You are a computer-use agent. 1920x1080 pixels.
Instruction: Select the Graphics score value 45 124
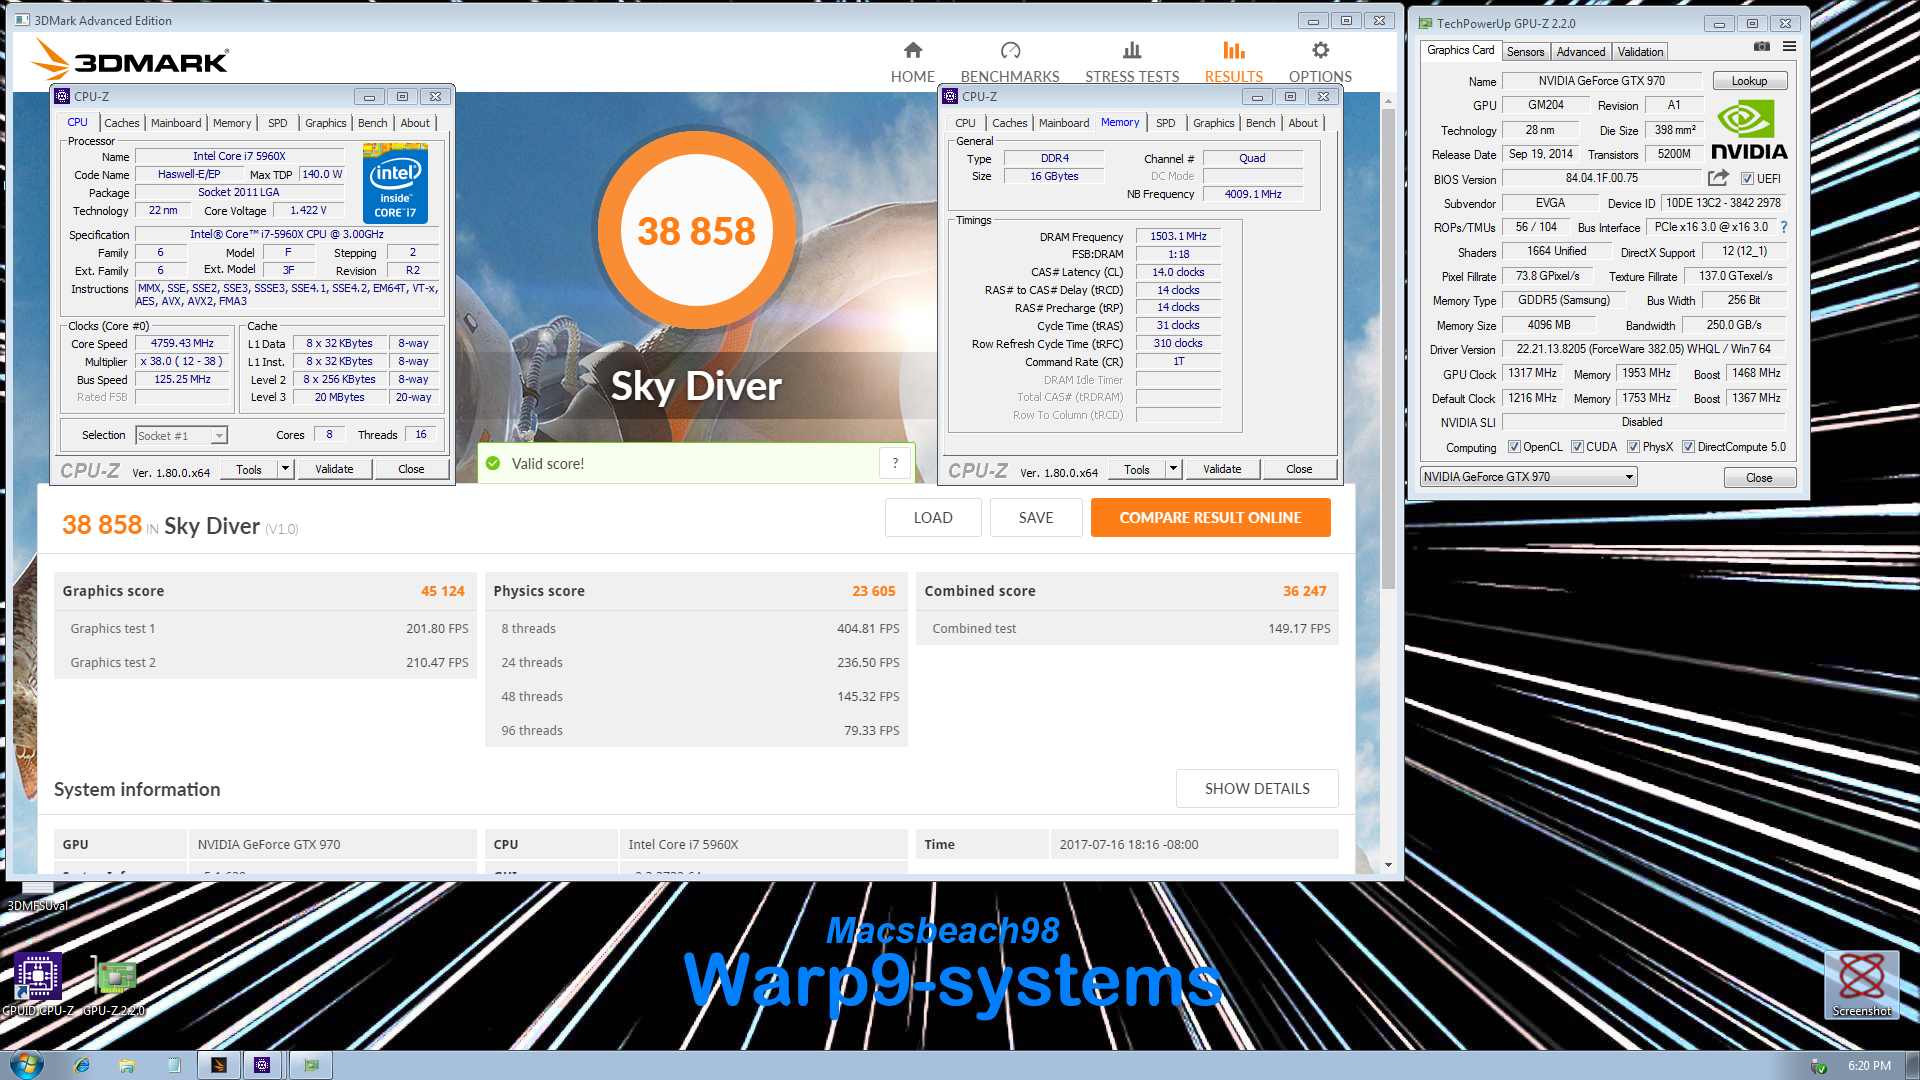[442, 591]
